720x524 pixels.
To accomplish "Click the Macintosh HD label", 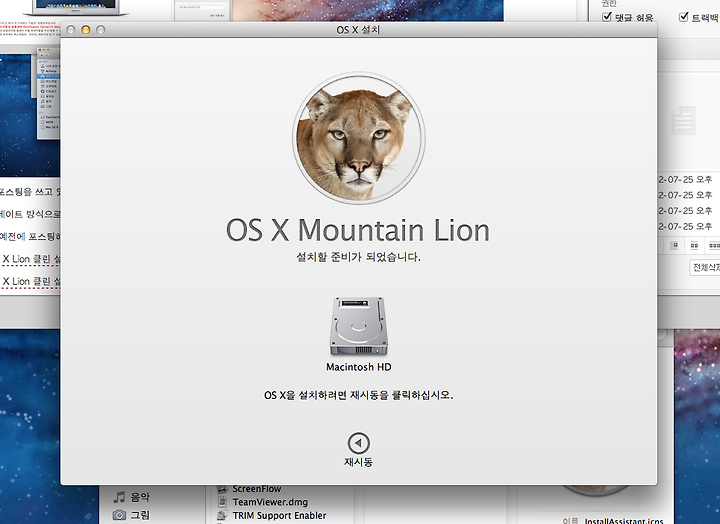I will coord(359,367).
